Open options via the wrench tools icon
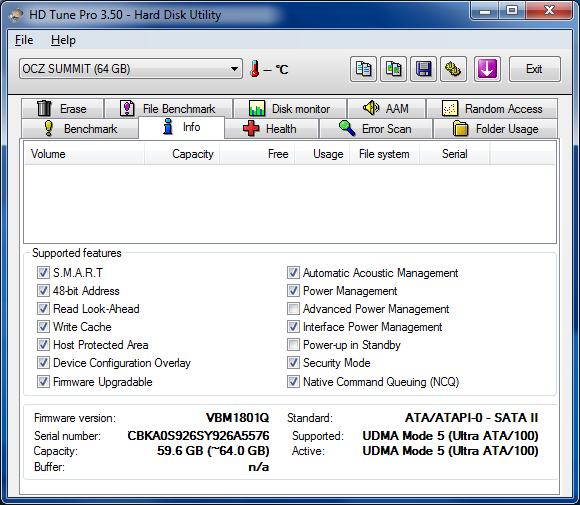The width and height of the screenshot is (580, 505). click(453, 69)
